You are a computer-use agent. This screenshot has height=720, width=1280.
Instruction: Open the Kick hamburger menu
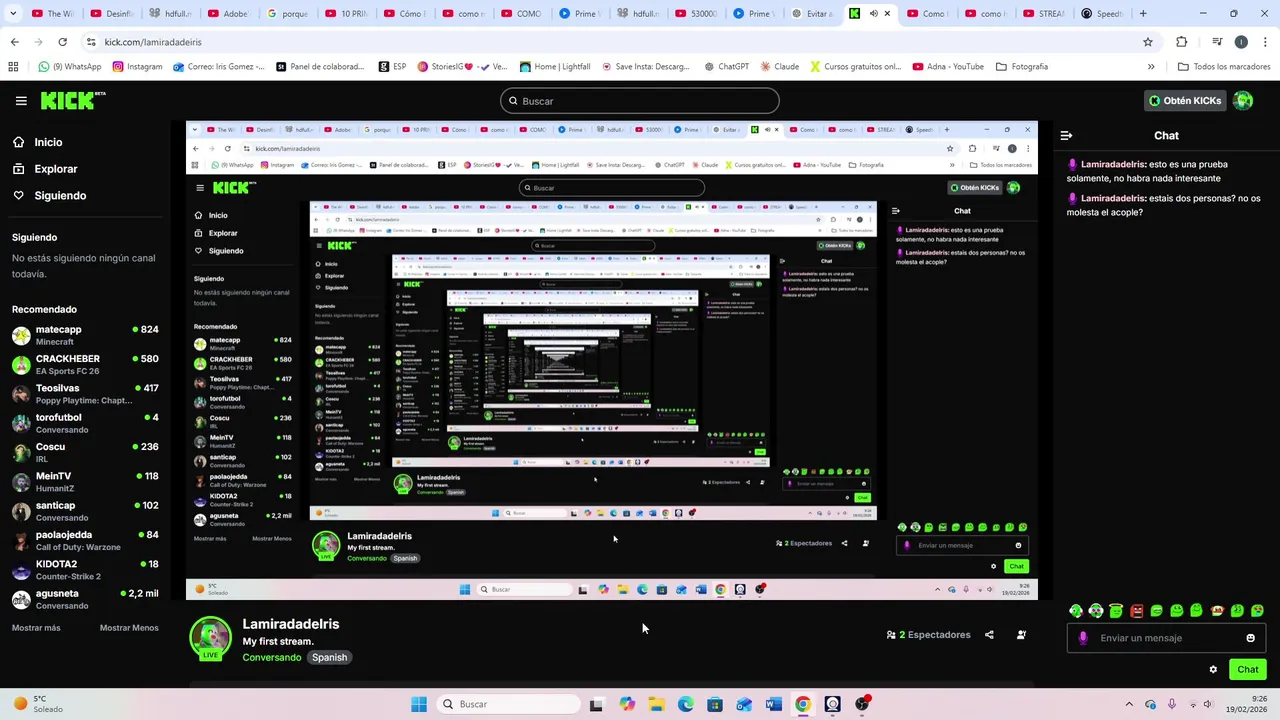tap(21, 101)
